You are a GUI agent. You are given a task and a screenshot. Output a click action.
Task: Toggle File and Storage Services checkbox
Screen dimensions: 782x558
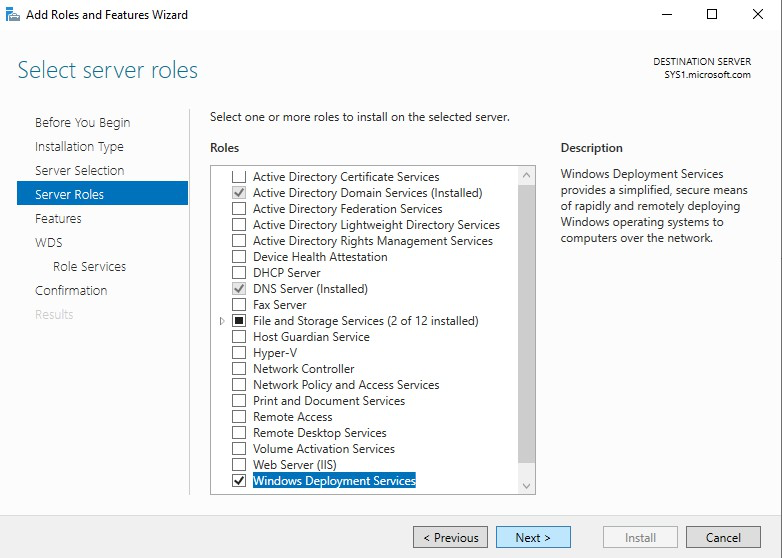click(239, 320)
